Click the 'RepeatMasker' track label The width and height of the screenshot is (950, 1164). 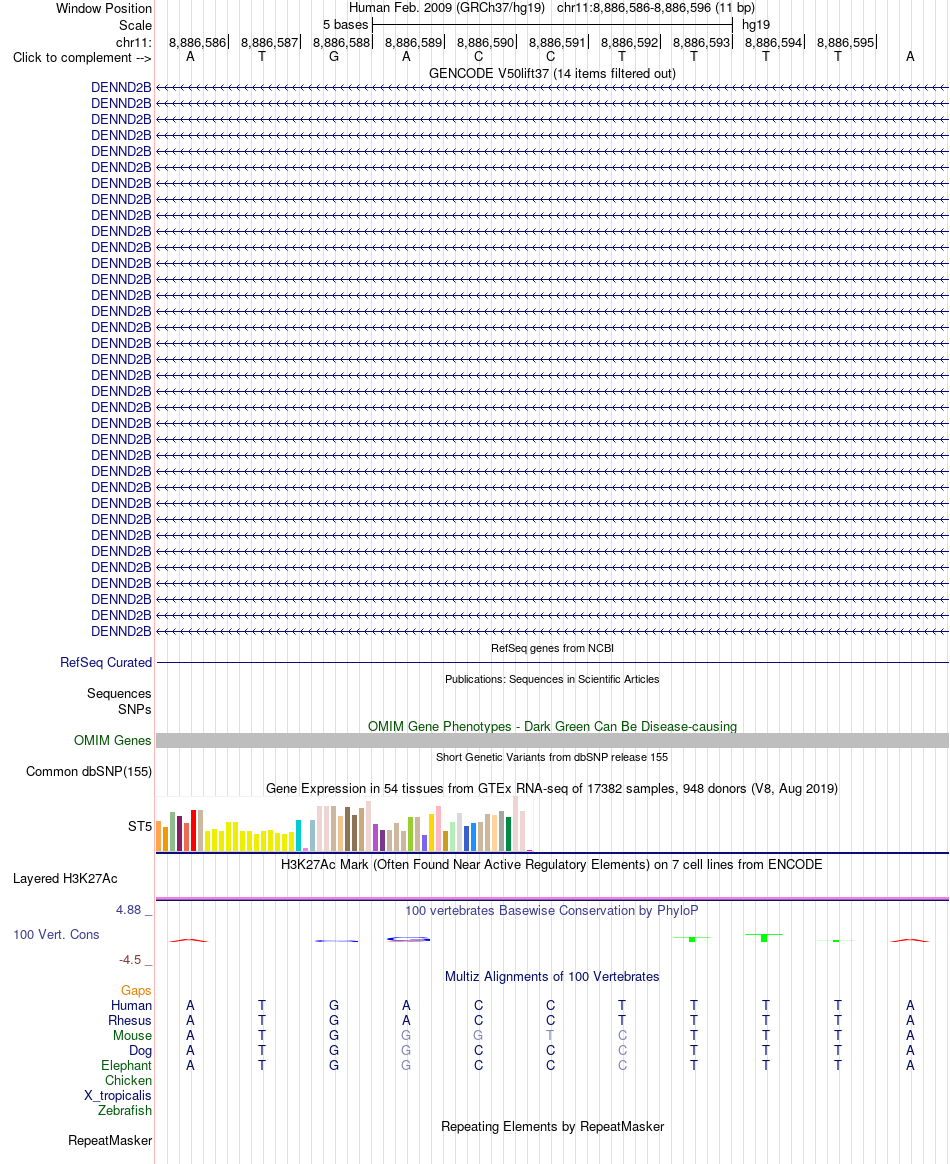click(x=110, y=1140)
